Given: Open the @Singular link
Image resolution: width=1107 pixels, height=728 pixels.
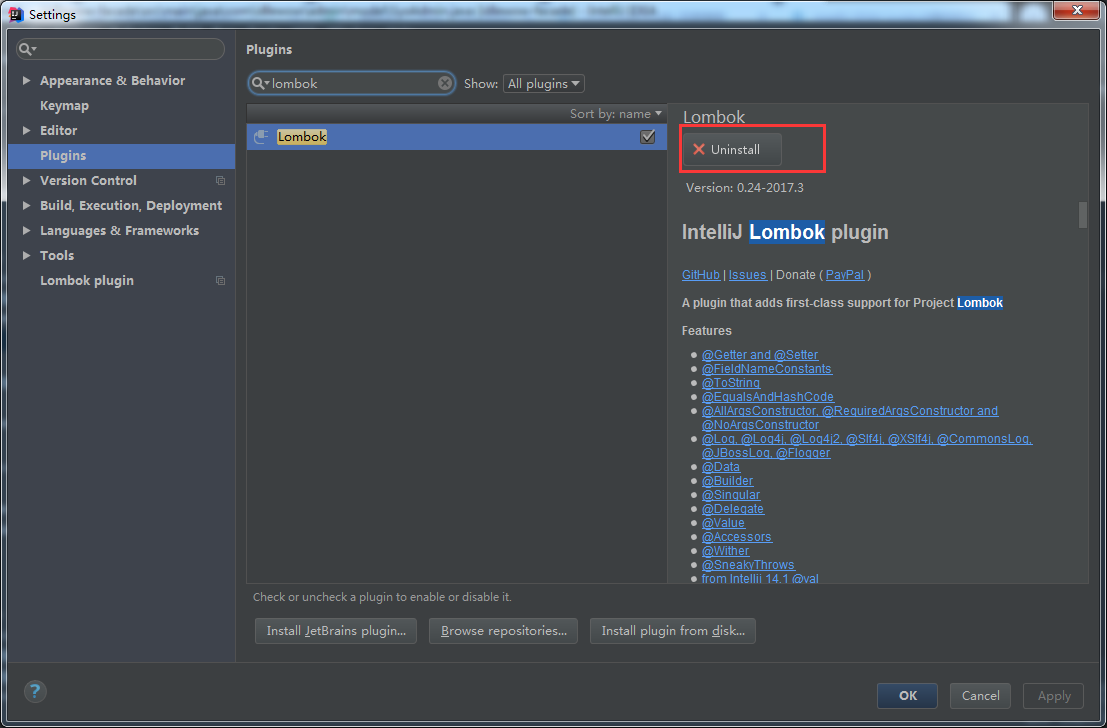Looking at the screenshot, I should coord(731,496).
